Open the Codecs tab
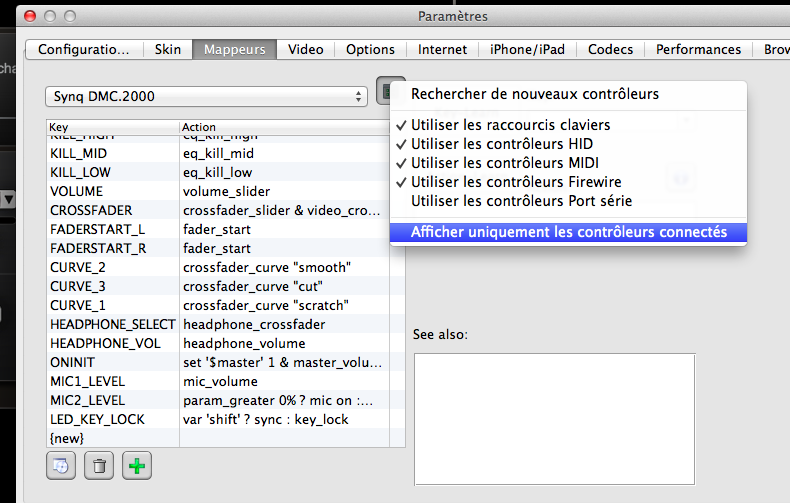790x503 pixels. [x=610, y=49]
